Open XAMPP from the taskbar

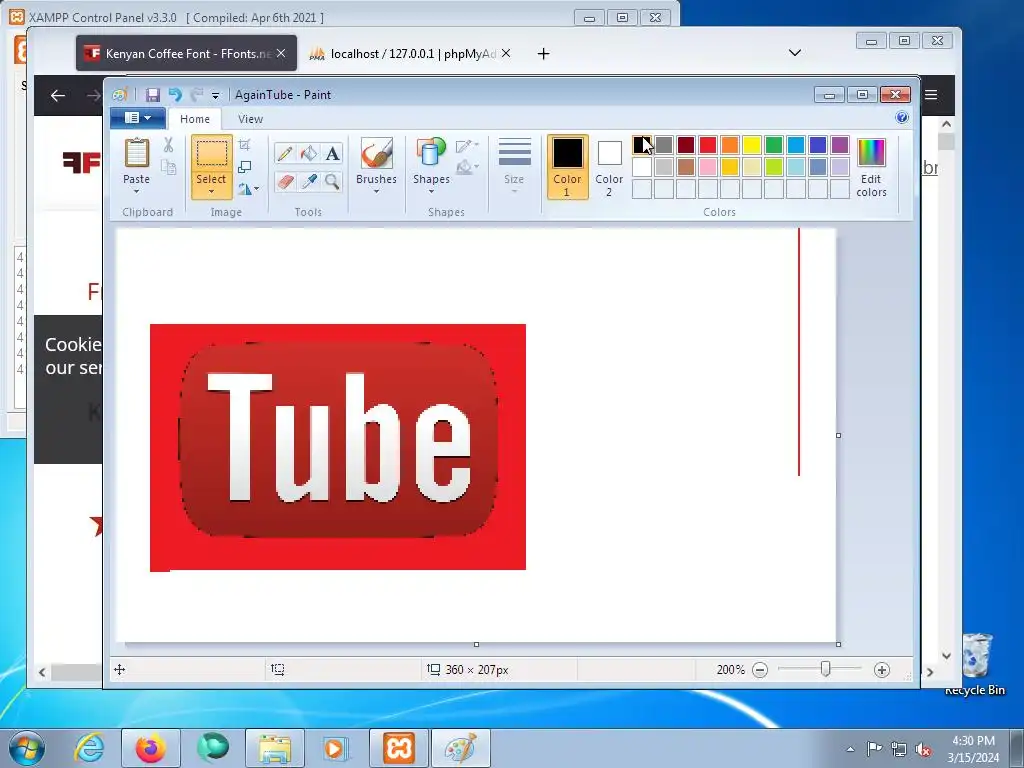click(x=399, y=748)
